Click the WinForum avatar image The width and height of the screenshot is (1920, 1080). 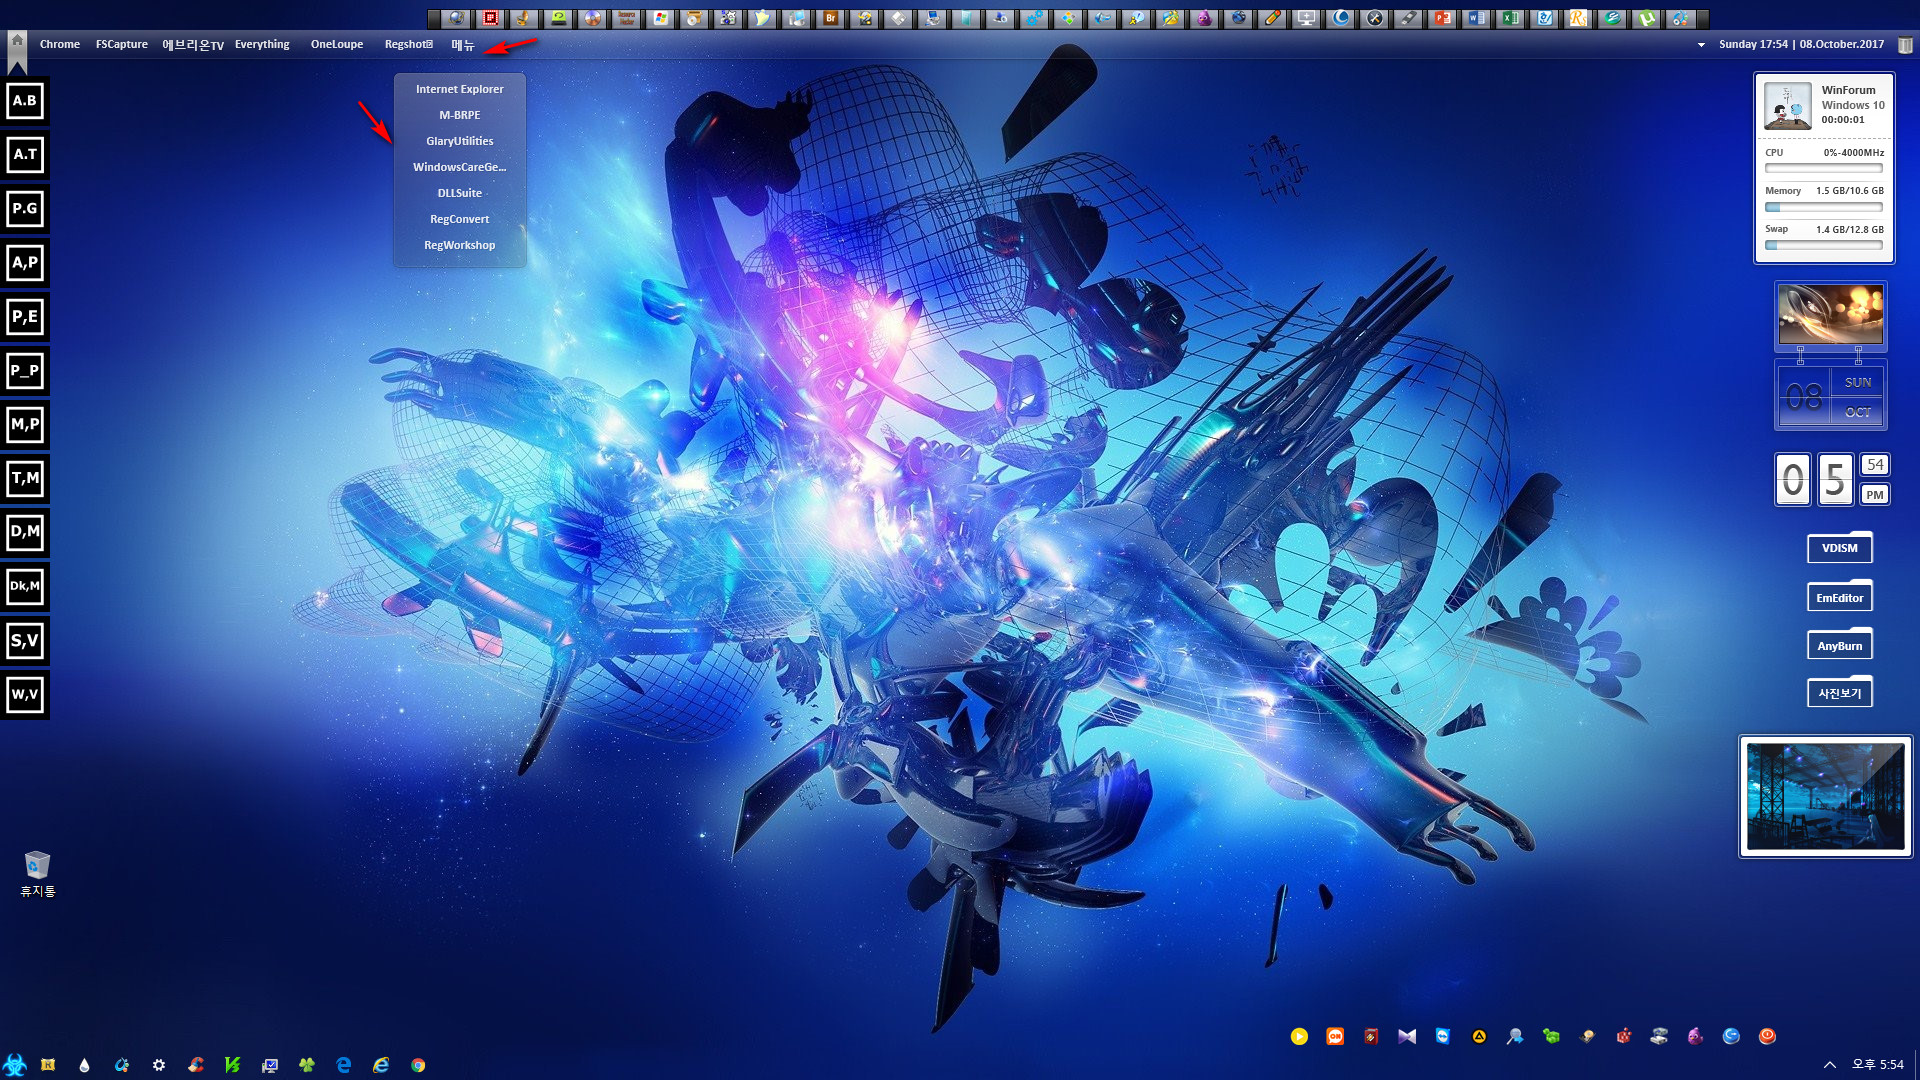pyautogui.click(x=1788, y=105)
